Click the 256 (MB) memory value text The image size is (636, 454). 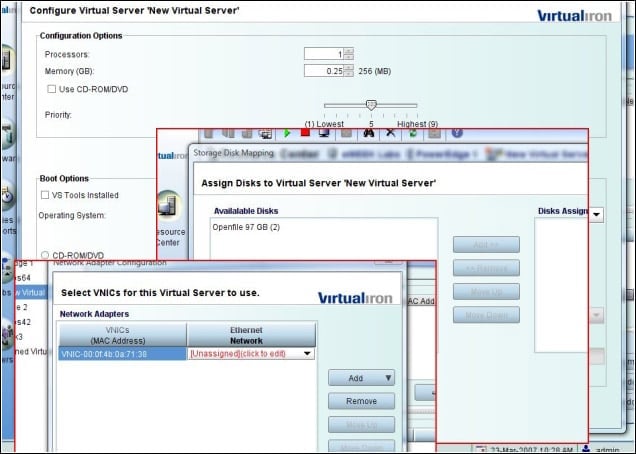(x=374, y=71)
